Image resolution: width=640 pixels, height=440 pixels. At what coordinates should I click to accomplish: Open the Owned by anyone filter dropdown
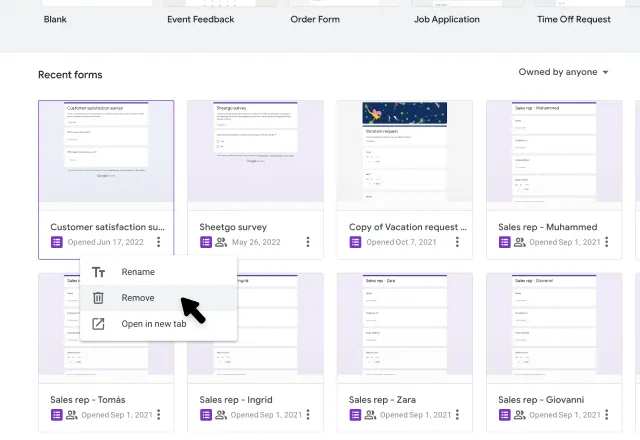tap(563, 72)
